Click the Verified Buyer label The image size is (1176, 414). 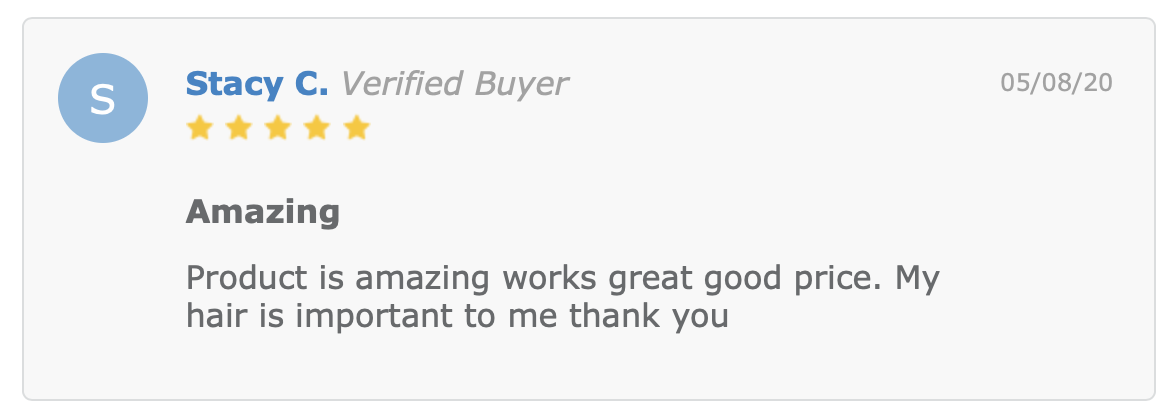click(x=454, y=84)
